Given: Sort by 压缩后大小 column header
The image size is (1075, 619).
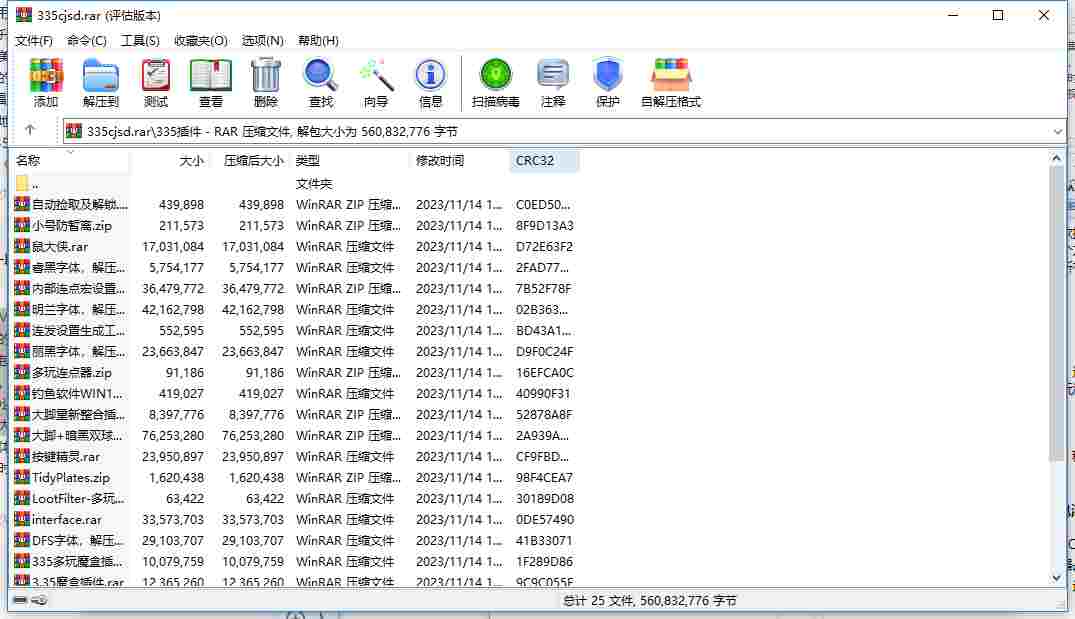Looking at the screenshot, I should pos(250,160).
